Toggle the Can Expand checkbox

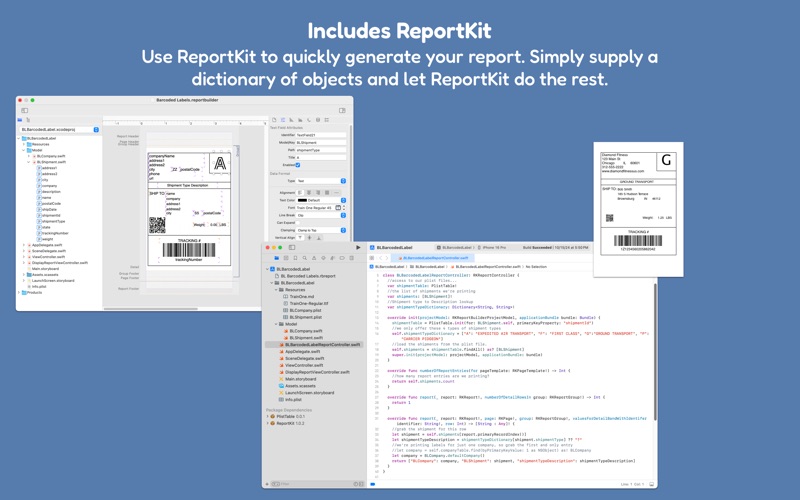(x=298, y=222)
